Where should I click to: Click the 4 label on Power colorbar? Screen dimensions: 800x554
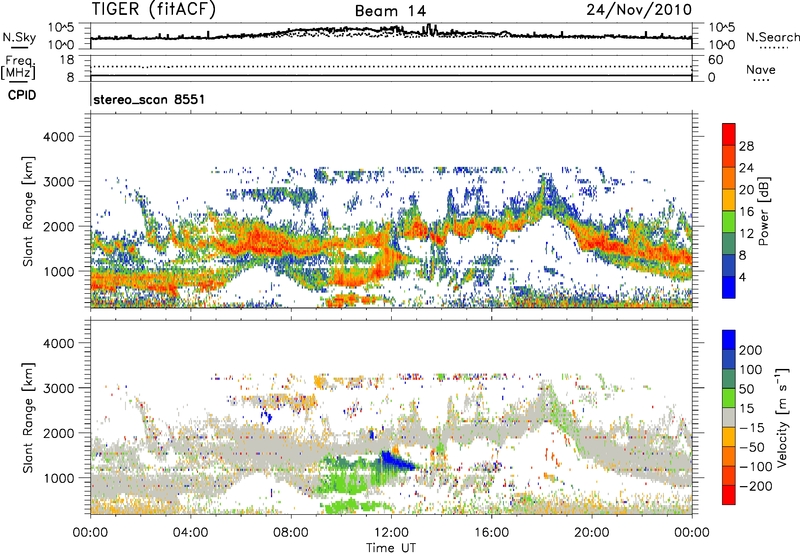click(x=742, y=278)
